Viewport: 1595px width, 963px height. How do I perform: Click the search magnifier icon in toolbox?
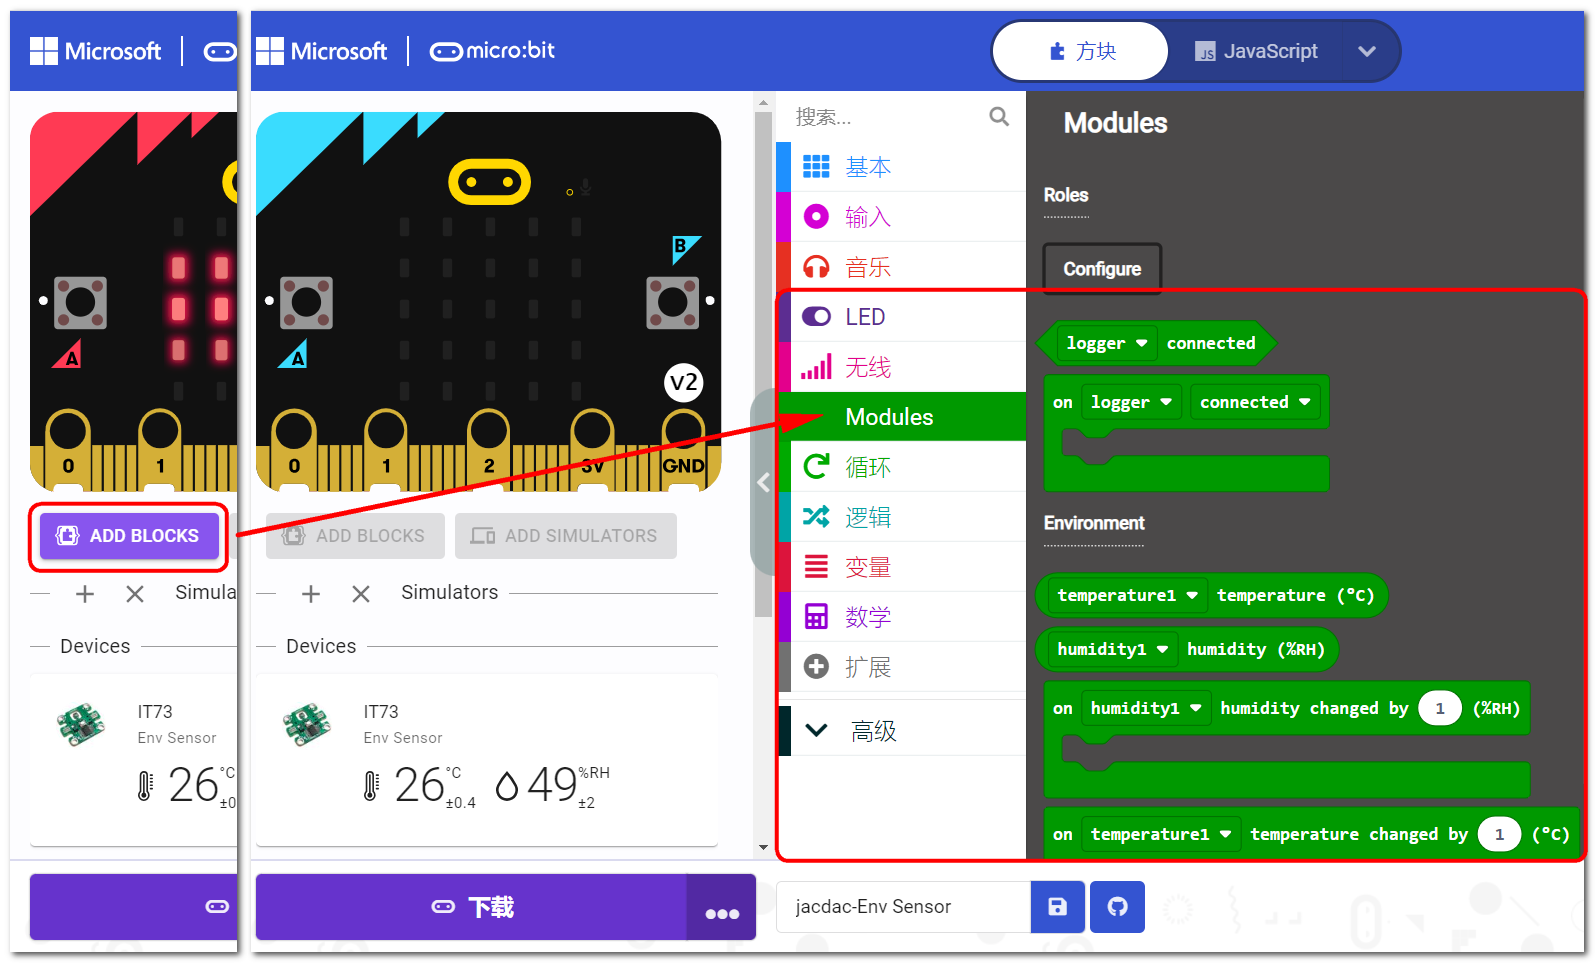(x=998, y=117)
